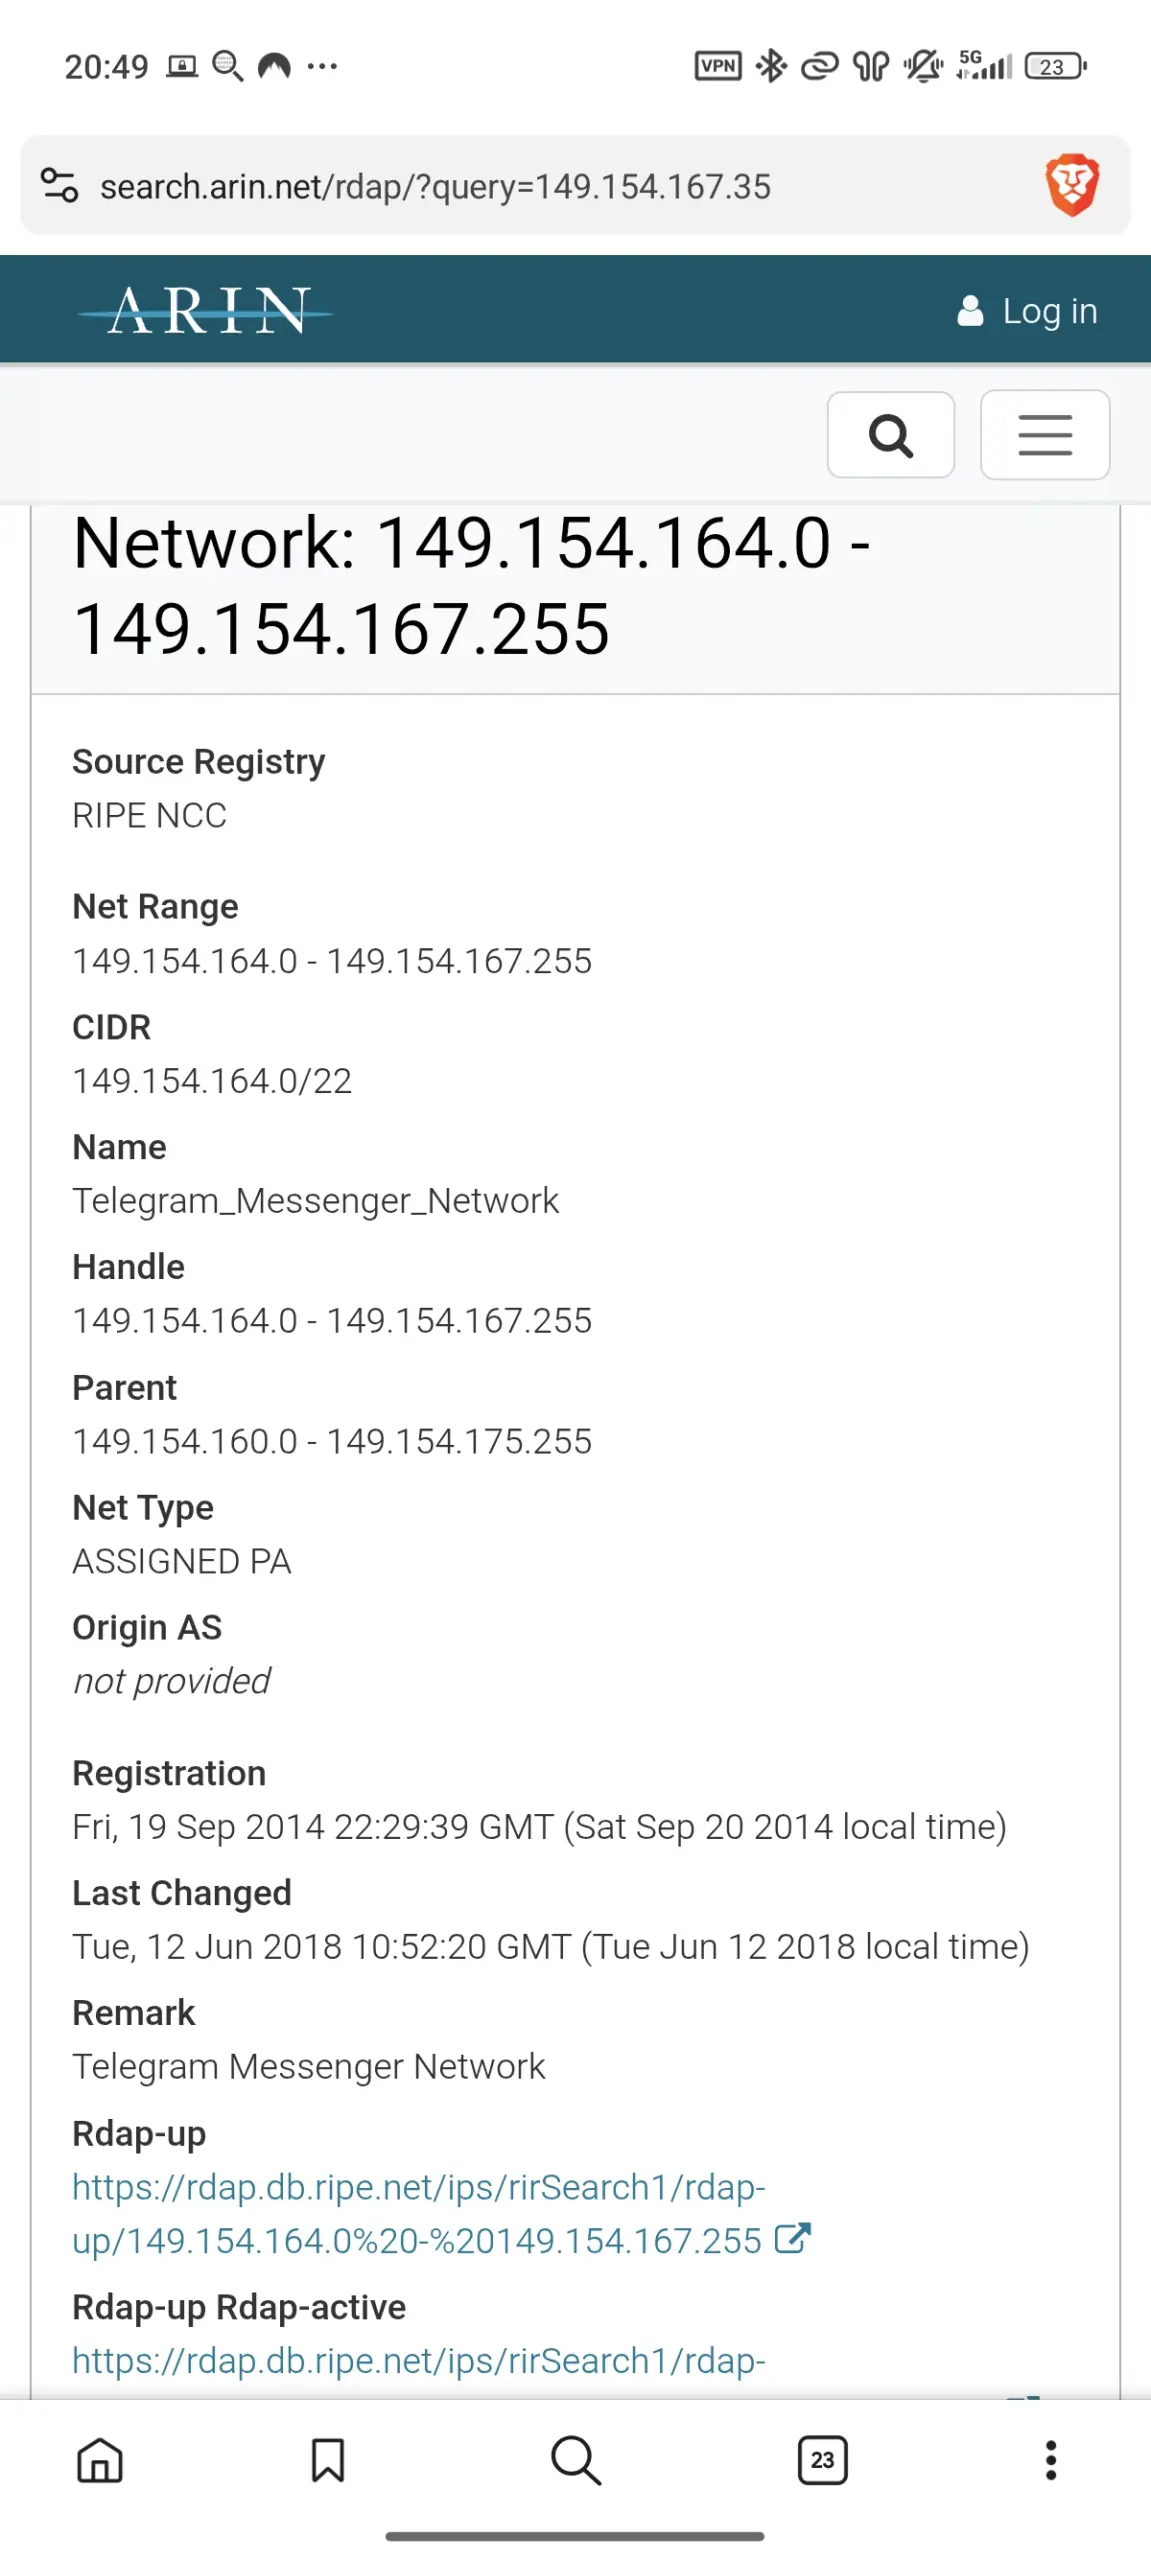Tap the bottom bar search icon
The width and height of the screenshot is (1151, 2560).
576,2459
